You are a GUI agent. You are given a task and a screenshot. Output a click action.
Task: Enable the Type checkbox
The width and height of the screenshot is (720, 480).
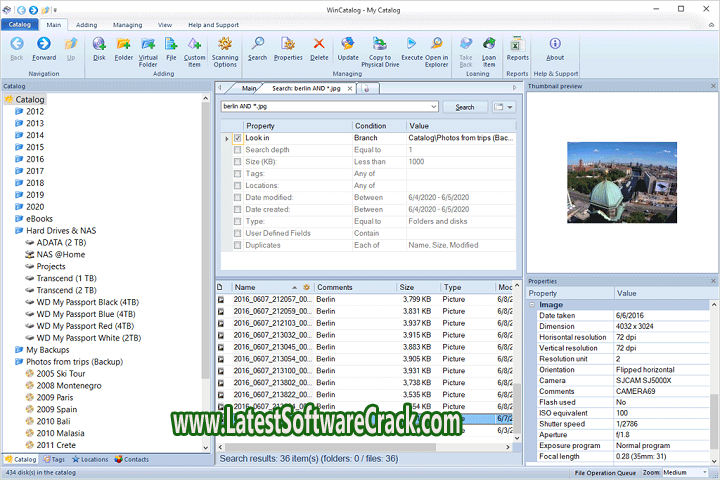coord(237,221)
